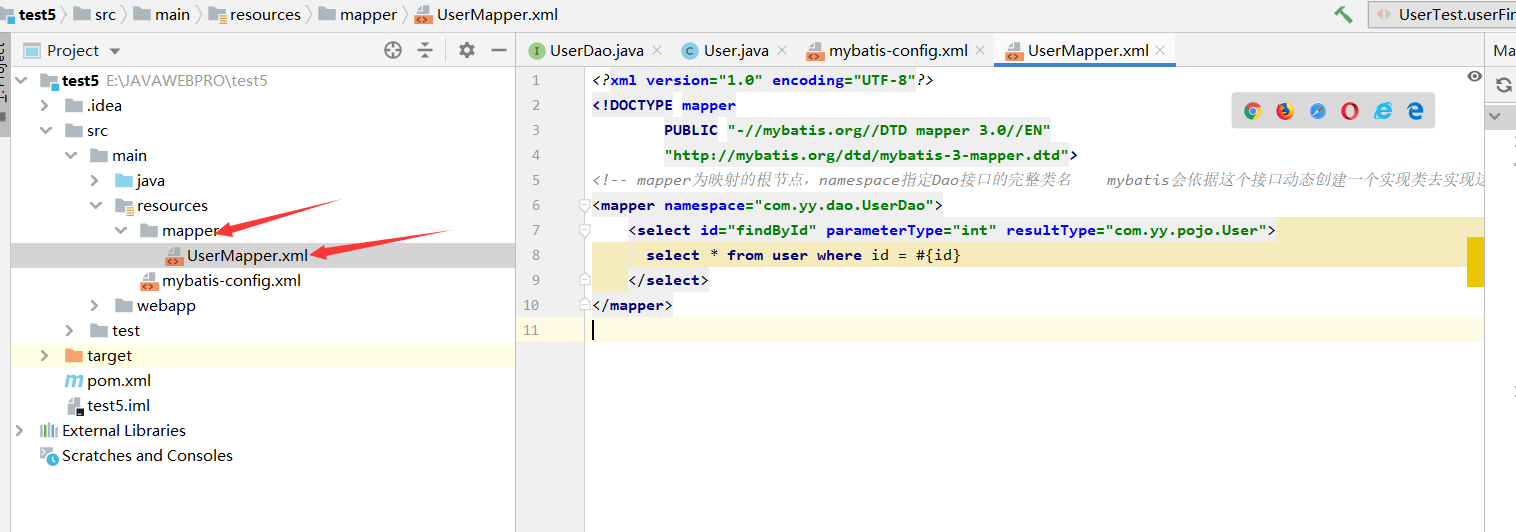The image size is (1516, 532).
Task: Close the User.java tab
Action: click(x=782, y=50)
